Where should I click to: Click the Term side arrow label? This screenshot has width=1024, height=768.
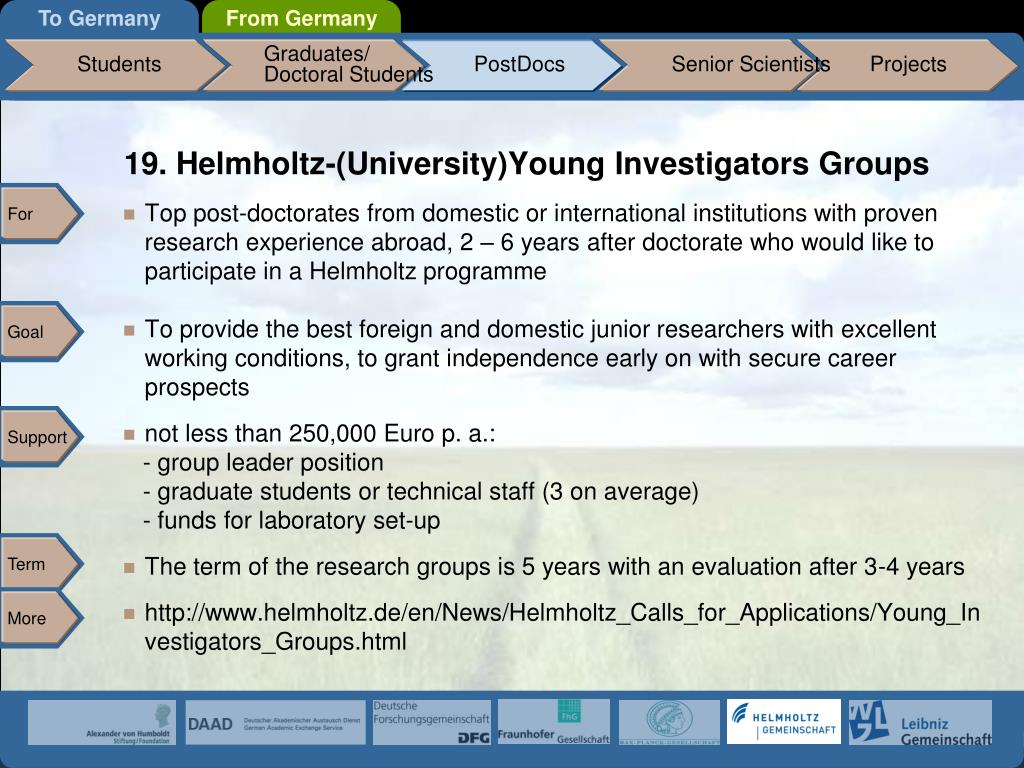pyautogui.click(x=41, y=563)
